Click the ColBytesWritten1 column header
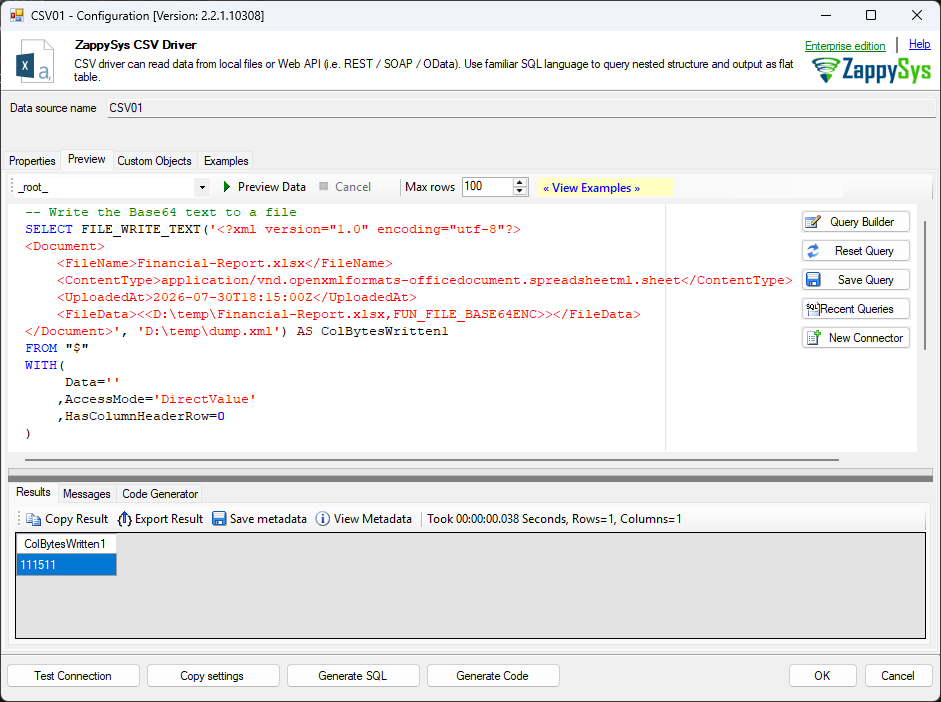The image size is (941, 702). click(66, 544)
